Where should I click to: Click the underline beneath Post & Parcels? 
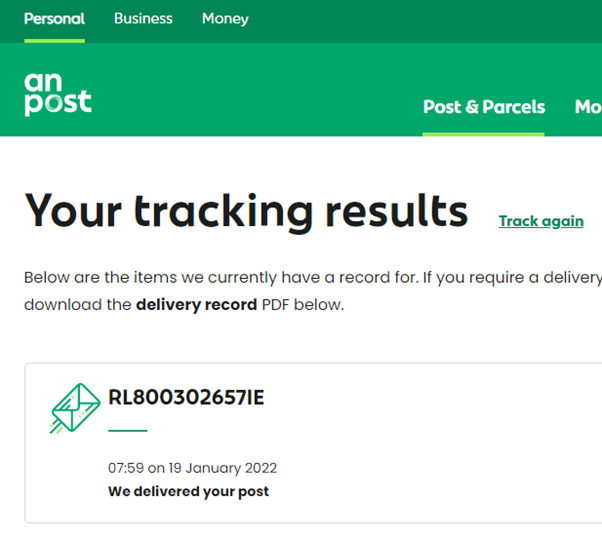pyautogui.click(x=484, y=133)
